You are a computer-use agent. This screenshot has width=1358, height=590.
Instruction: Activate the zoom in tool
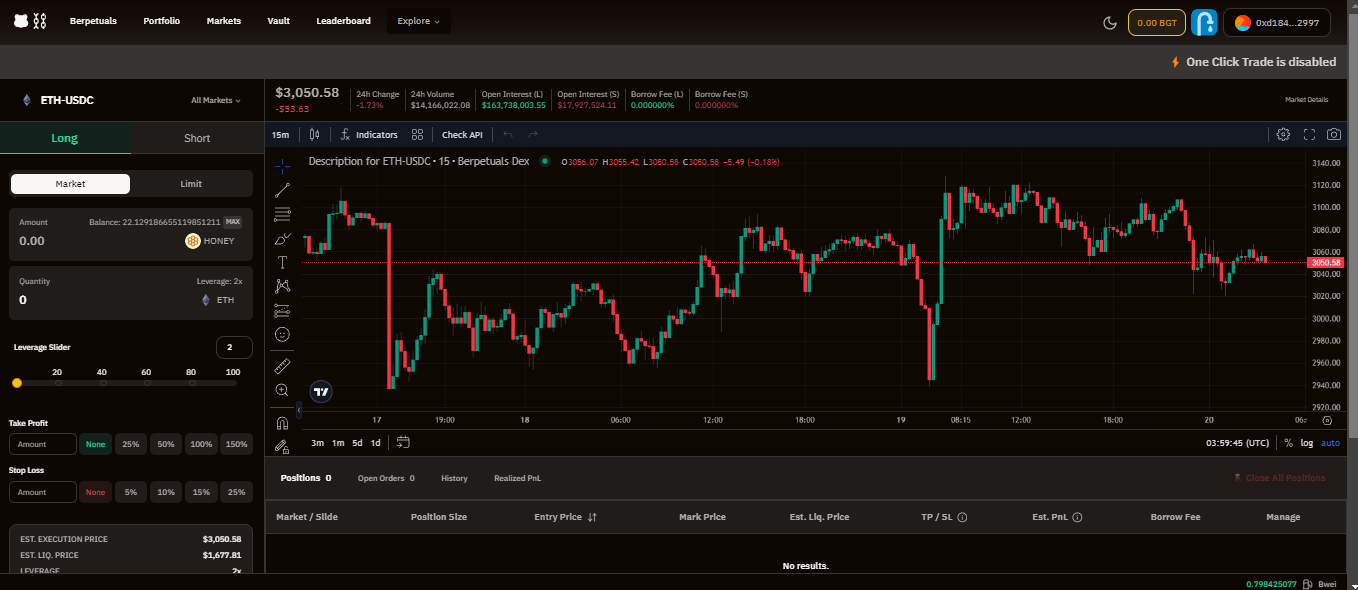[282, 389]
